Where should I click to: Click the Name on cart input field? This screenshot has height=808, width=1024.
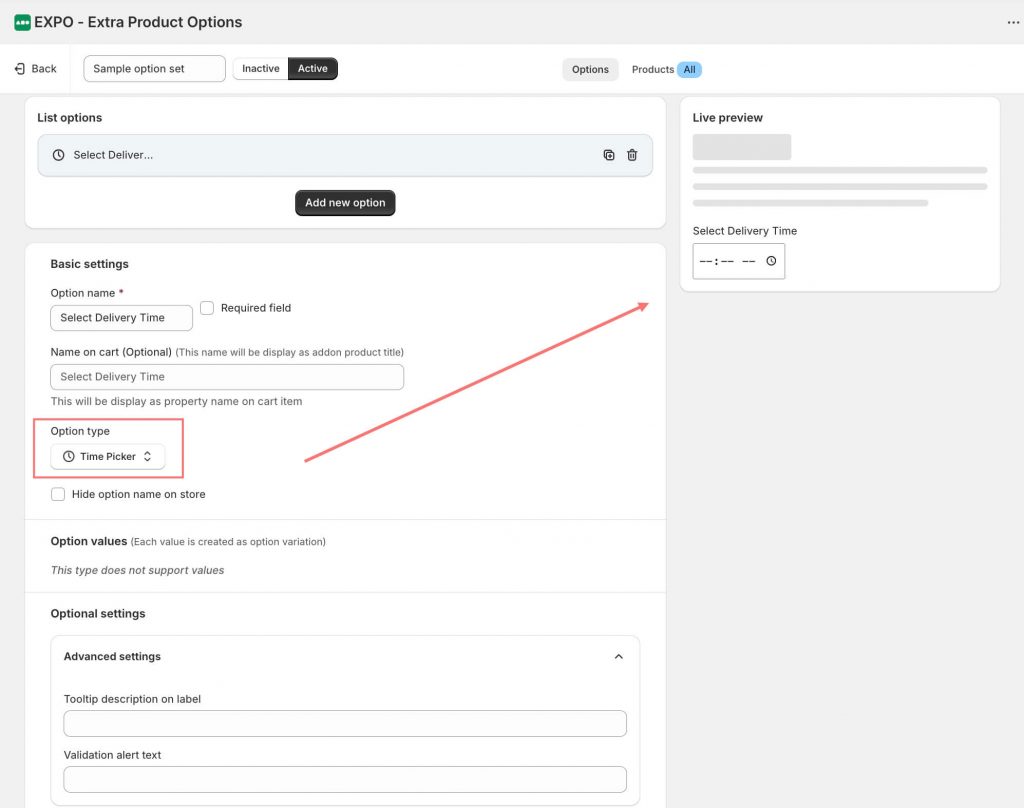(x=227, y=377)
